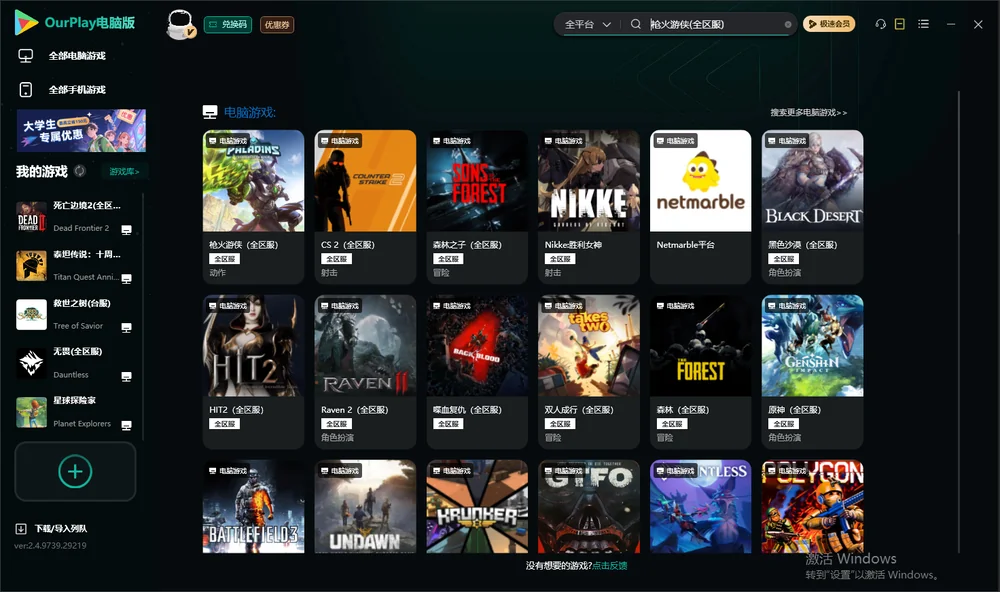Open the 双人成行 It Takes Two card

point(589,372)
